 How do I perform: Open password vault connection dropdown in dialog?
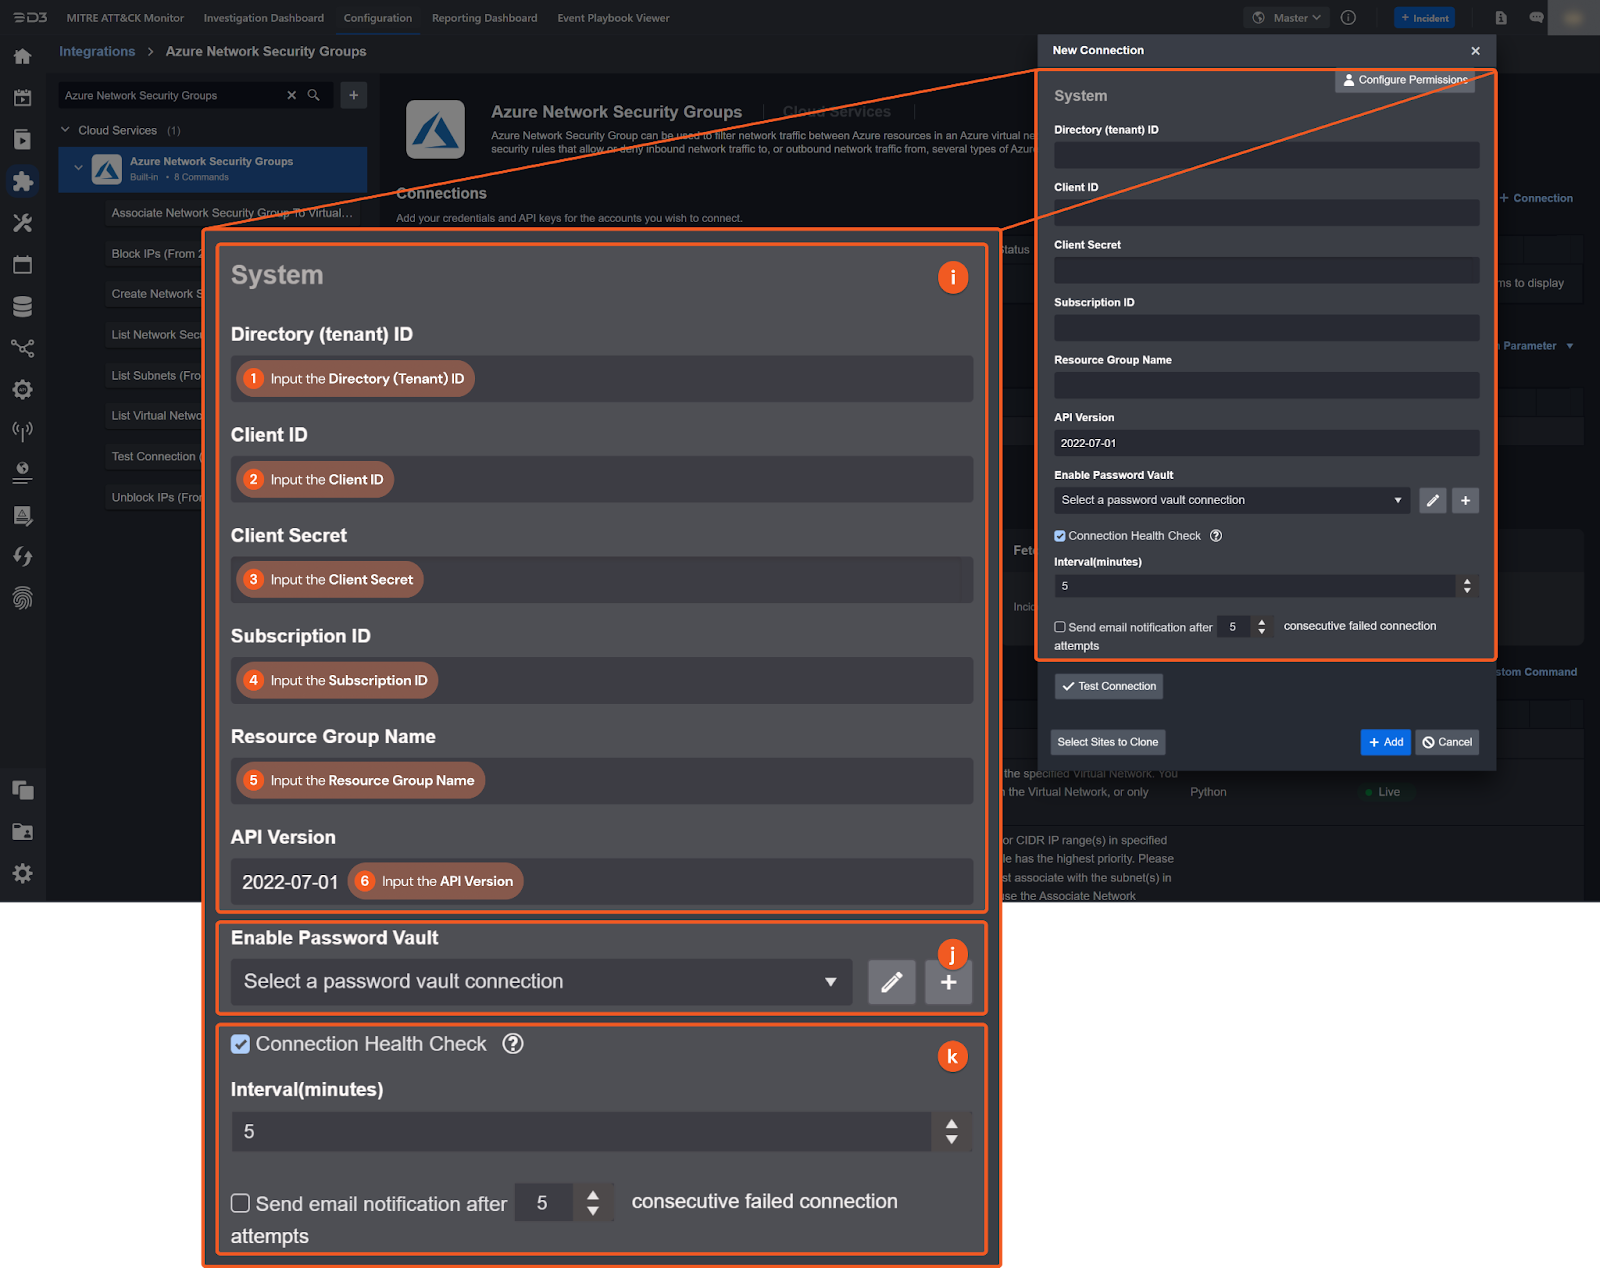(x=1231, y=500)
